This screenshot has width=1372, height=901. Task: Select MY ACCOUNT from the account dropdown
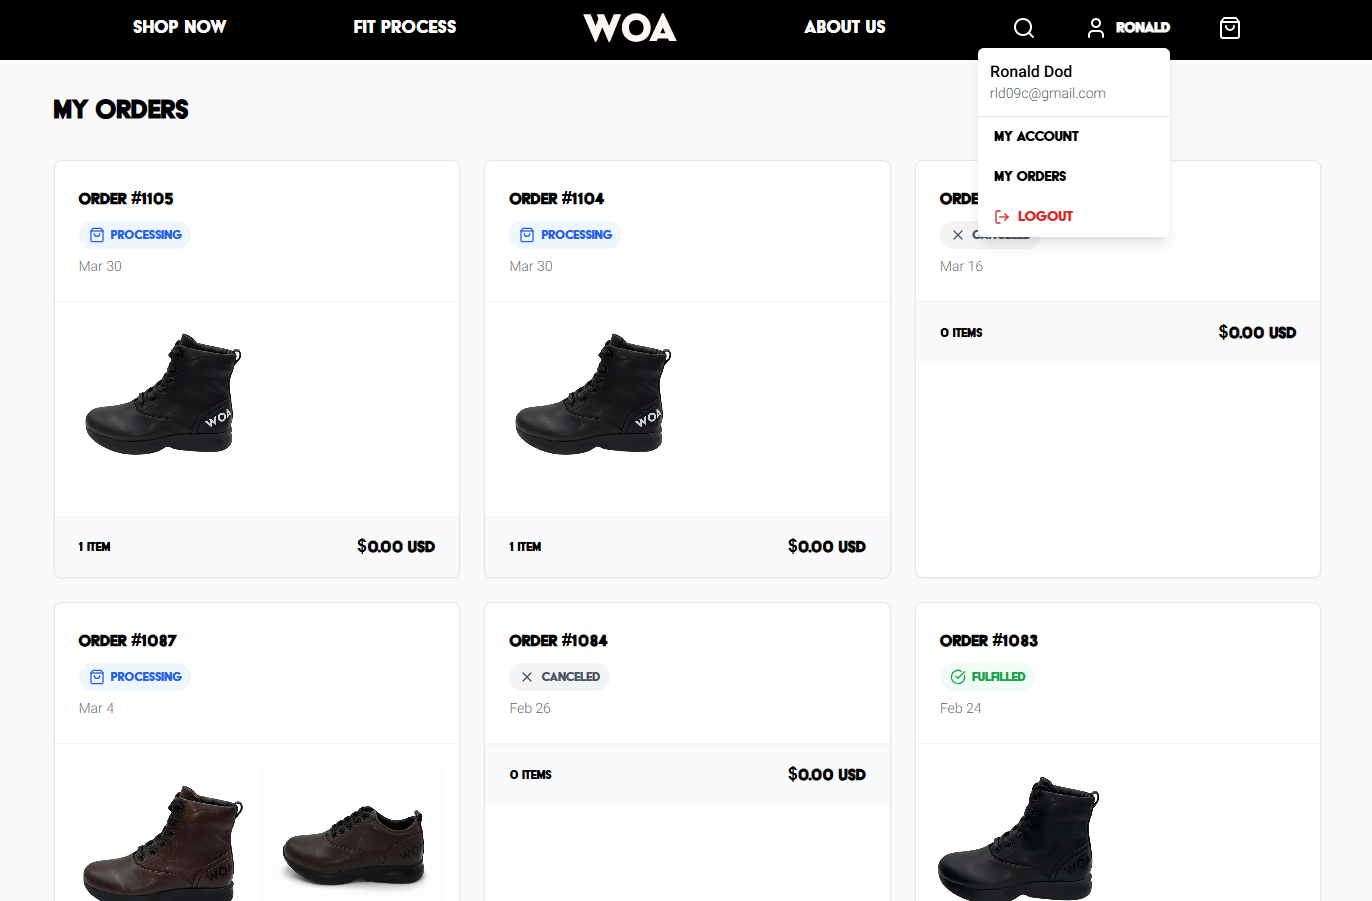[1037, 136]
